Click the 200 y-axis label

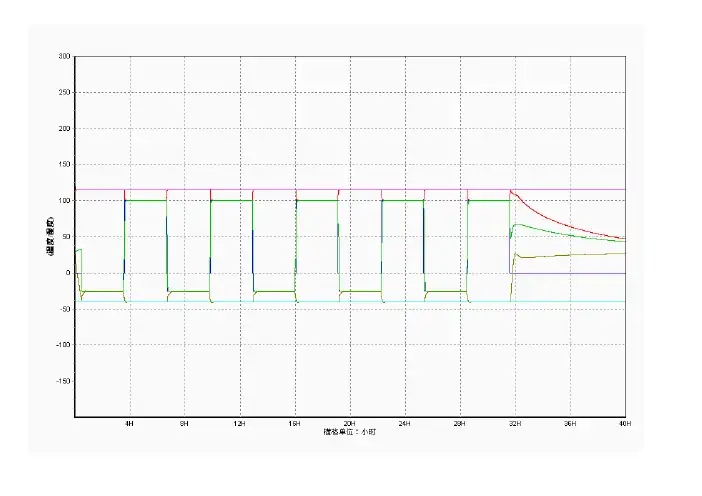64,128
